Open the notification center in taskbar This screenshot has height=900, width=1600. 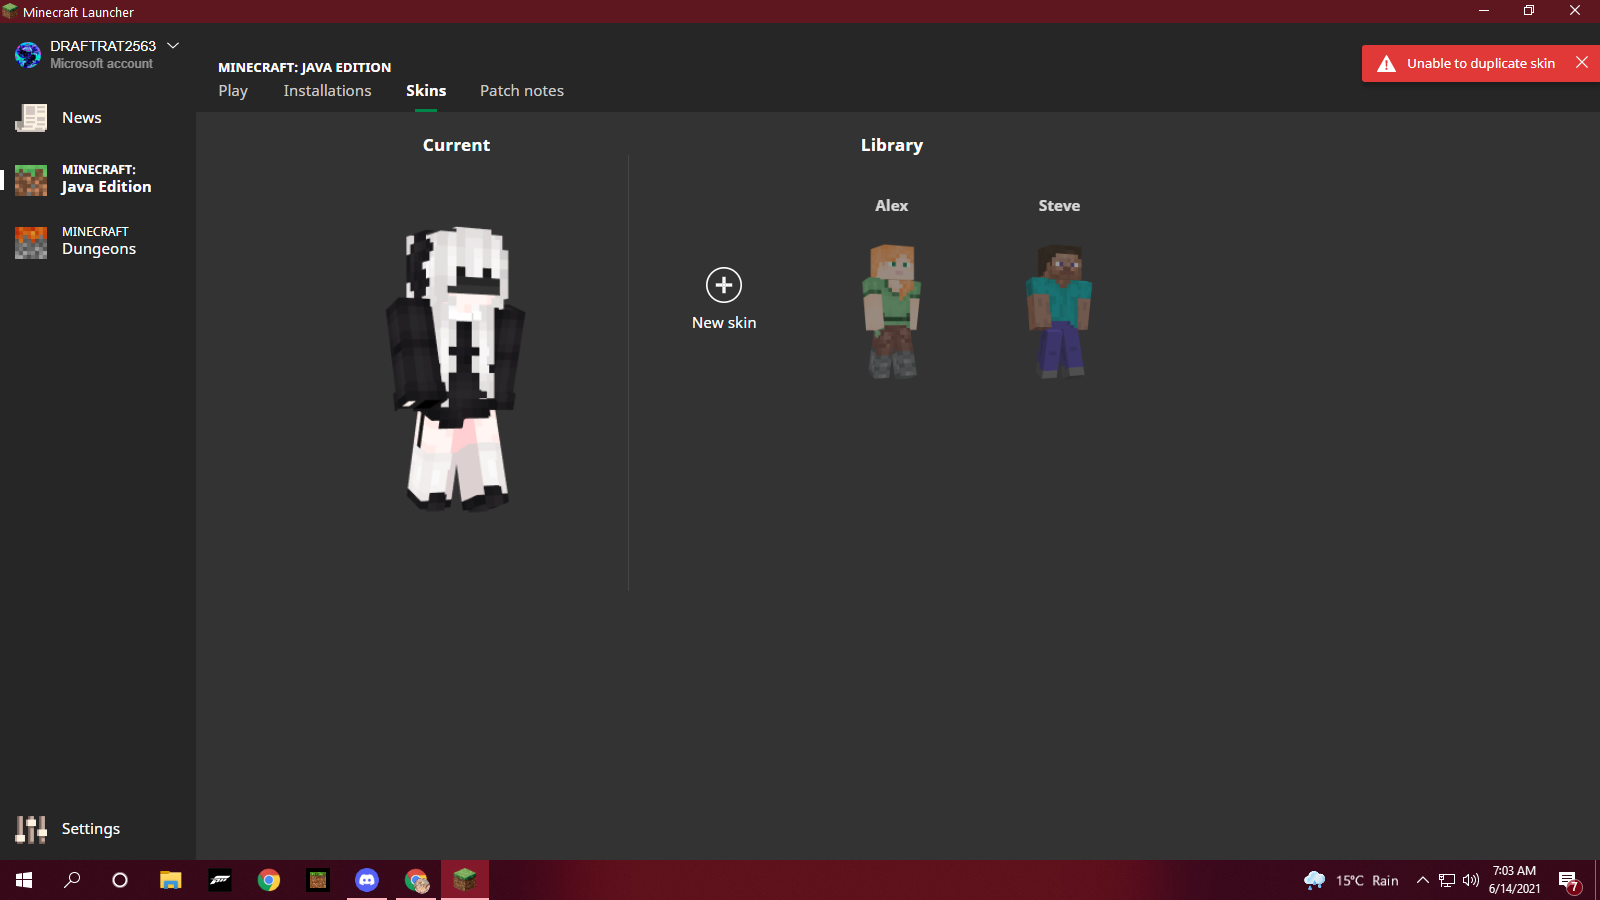click(1568, 880)
